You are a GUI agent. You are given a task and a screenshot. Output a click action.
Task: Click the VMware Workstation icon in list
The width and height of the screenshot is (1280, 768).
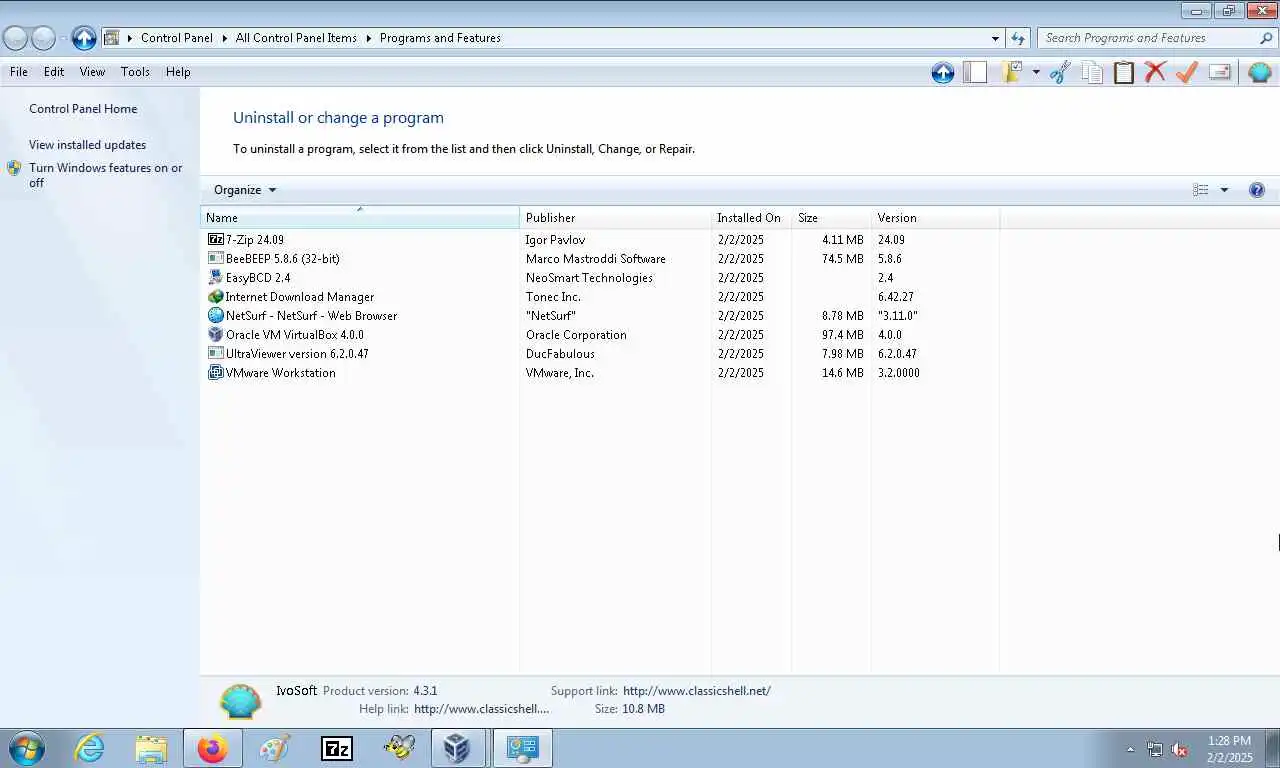[x=215, y=372]
